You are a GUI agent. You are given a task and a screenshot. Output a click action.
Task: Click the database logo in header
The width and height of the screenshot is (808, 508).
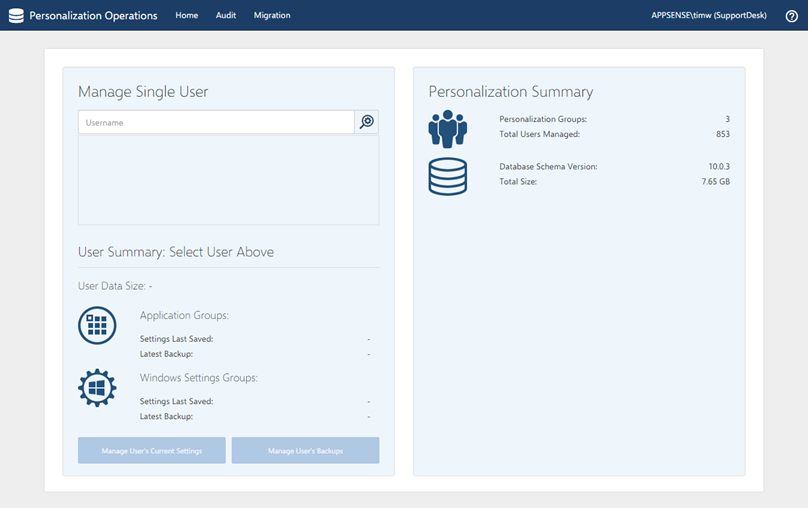click(x=16, y=16)
